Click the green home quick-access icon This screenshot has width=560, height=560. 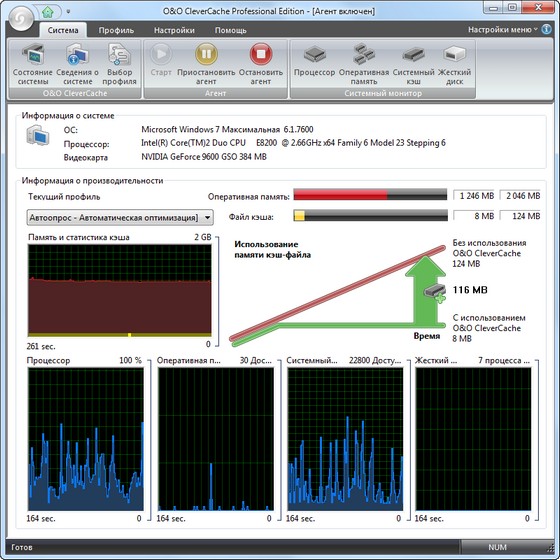tap(48, 12)
